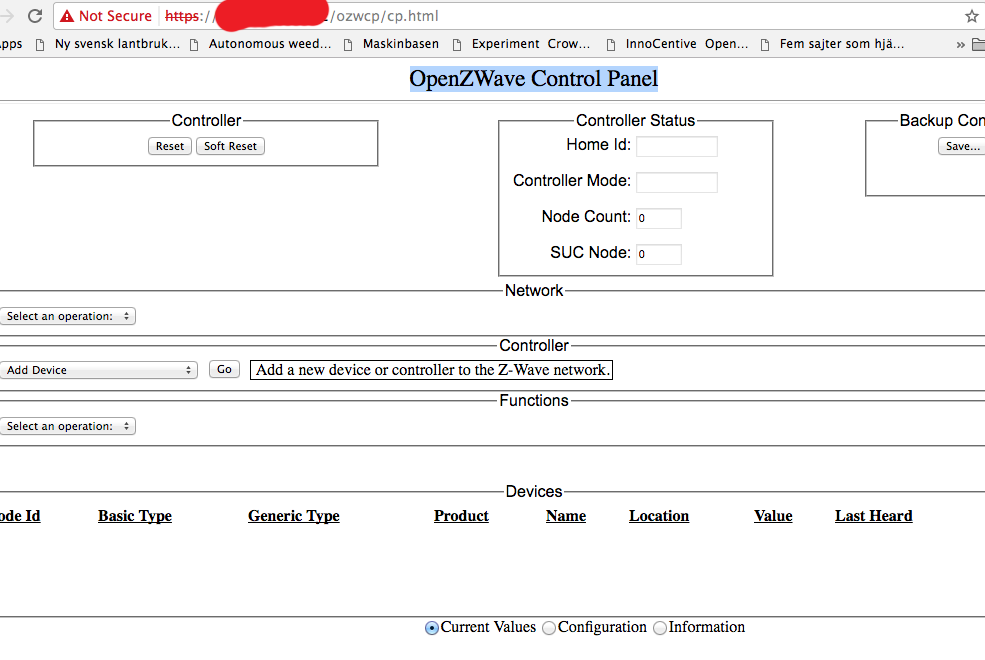
Task: Select the Configuration radio button
Action: (548, 628)
